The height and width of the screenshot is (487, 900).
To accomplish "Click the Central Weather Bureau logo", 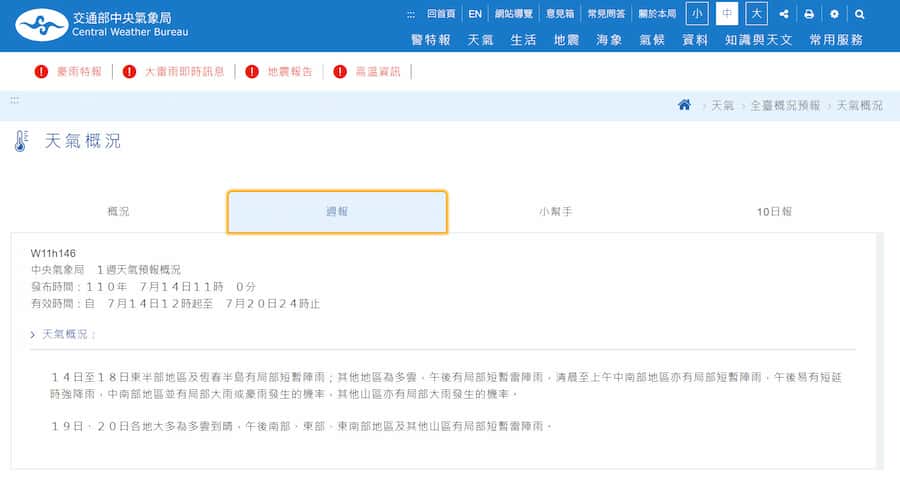I will [102, 25].
